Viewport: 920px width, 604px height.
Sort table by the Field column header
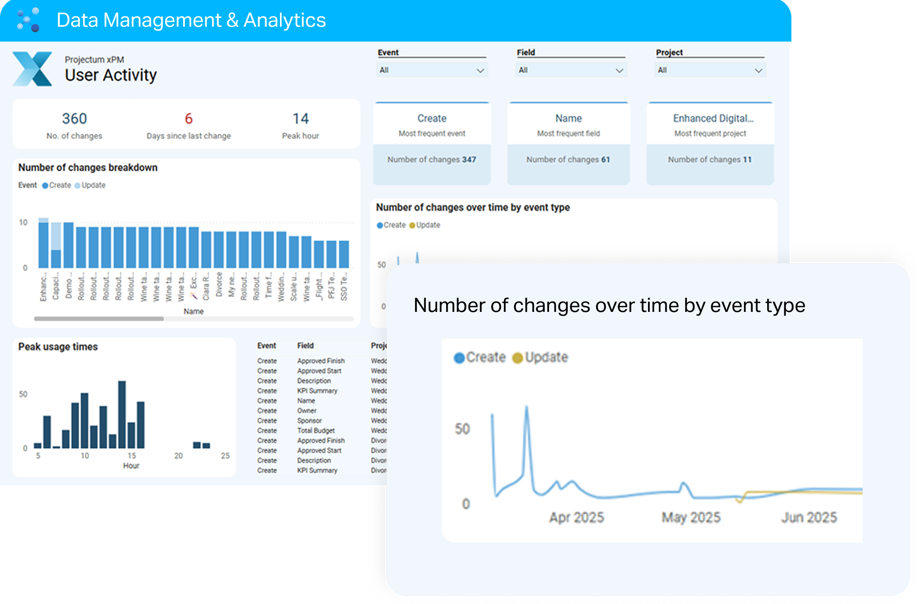[x=305, y=346]
